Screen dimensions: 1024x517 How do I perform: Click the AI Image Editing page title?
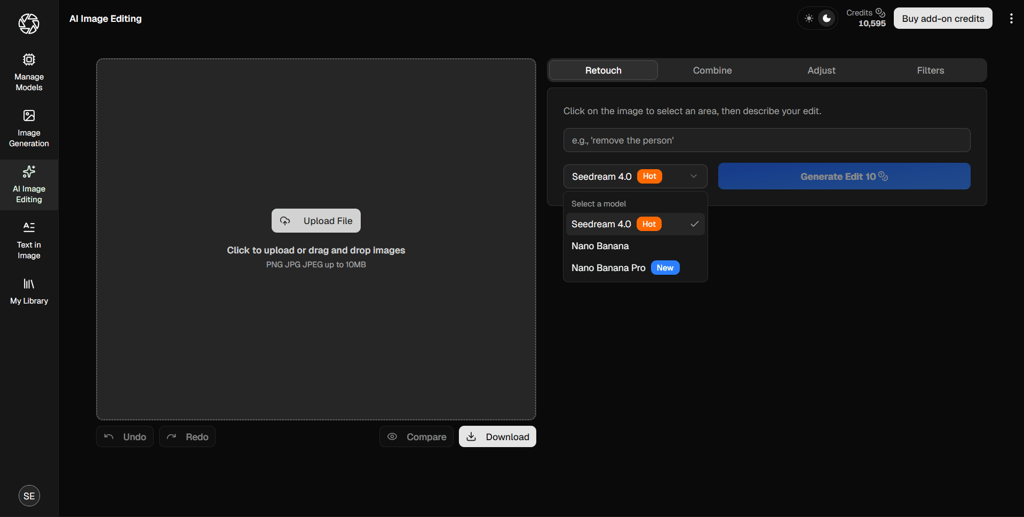[x=105, y=18]
